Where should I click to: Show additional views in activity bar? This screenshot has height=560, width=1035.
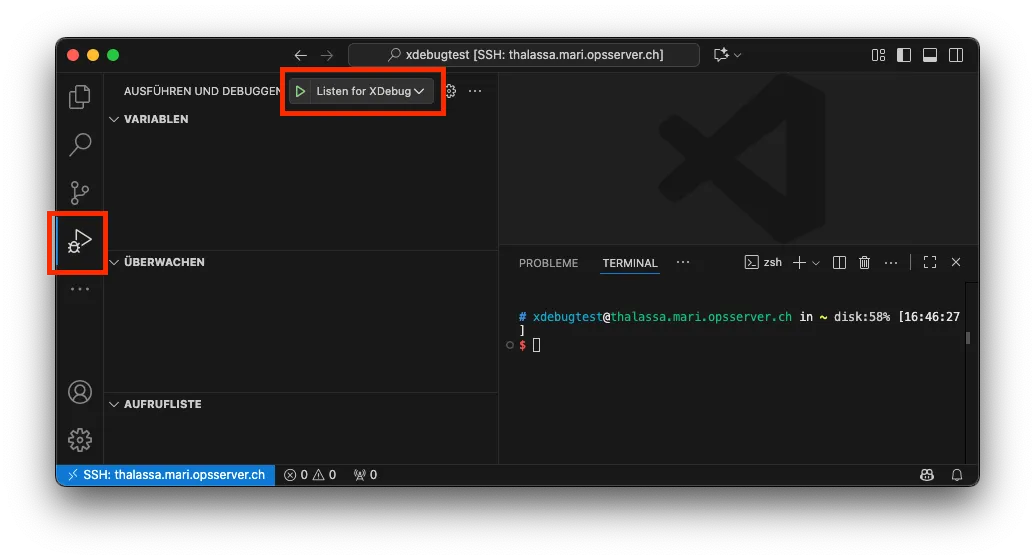pyautogui.click(x=80, y=289)
